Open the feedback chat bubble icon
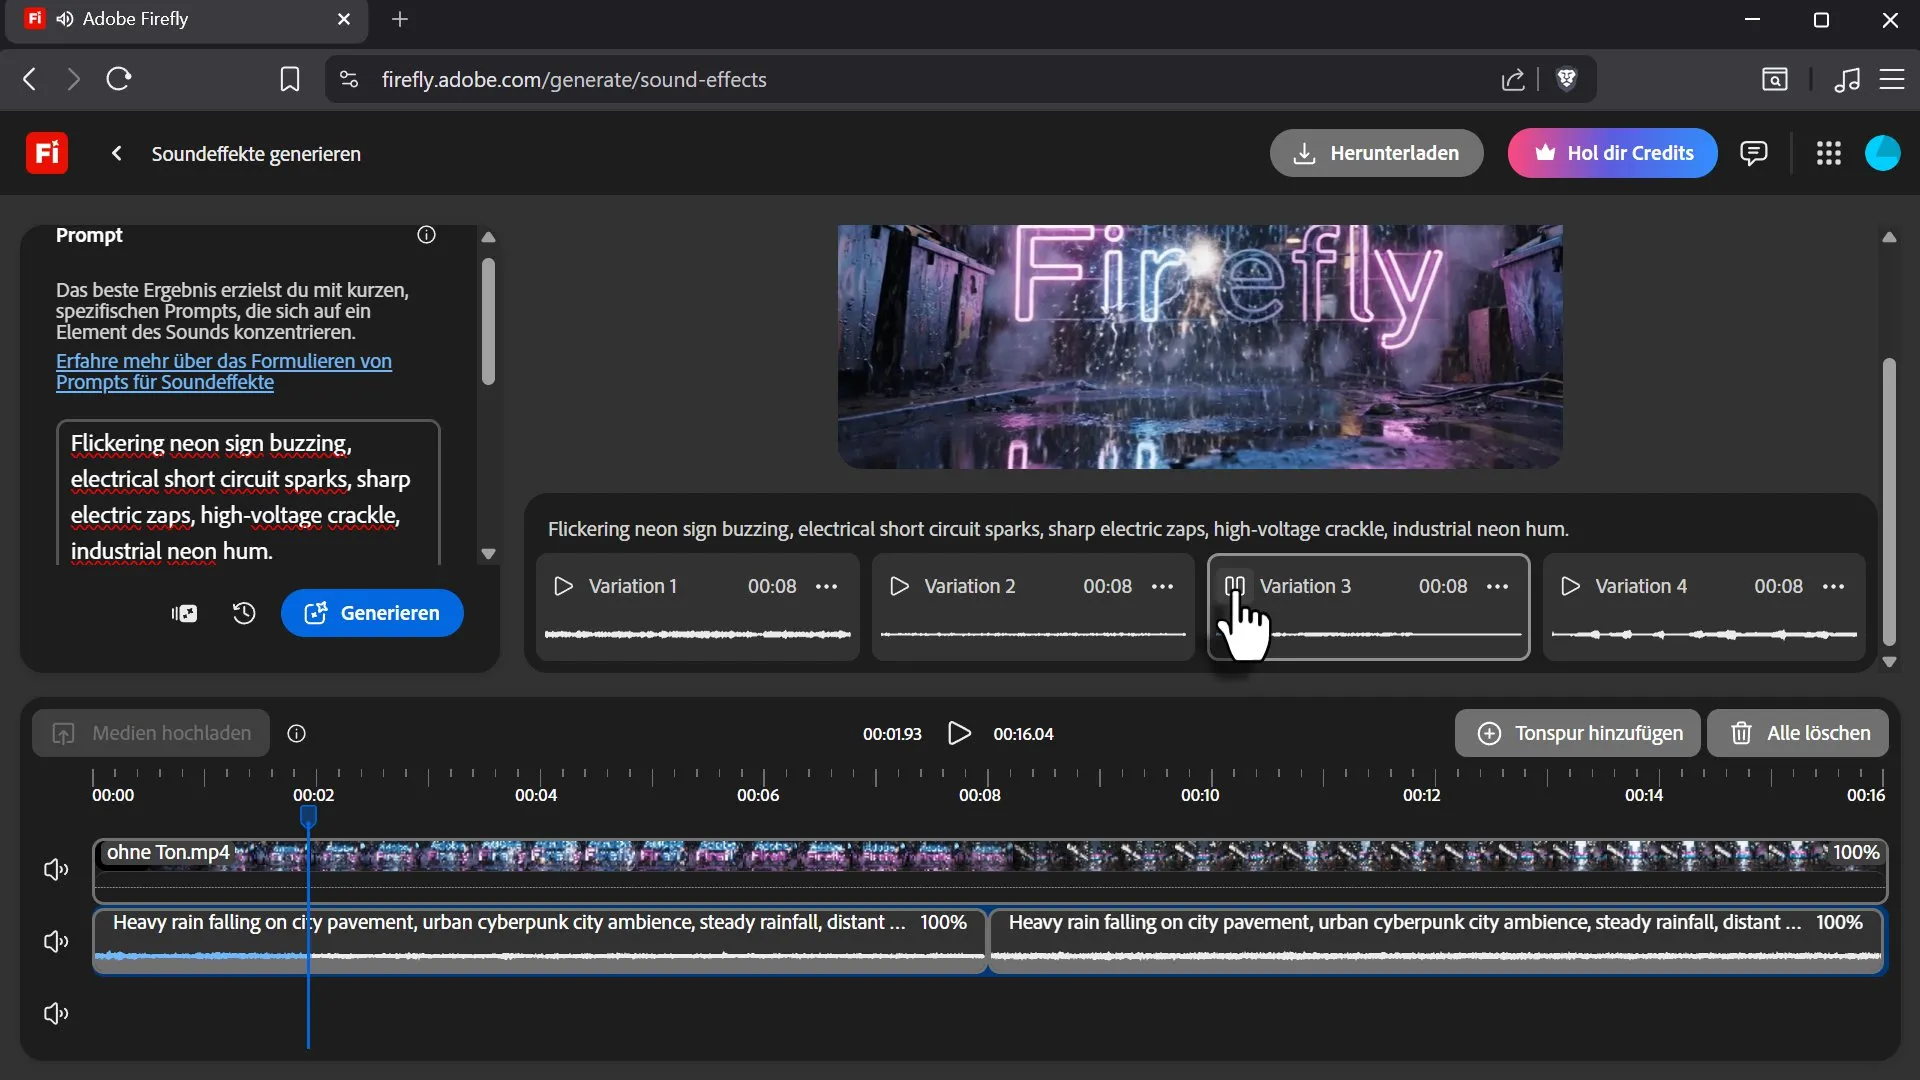The height and width of the screenshot is (1080, 1920). tap(1753, 153)
